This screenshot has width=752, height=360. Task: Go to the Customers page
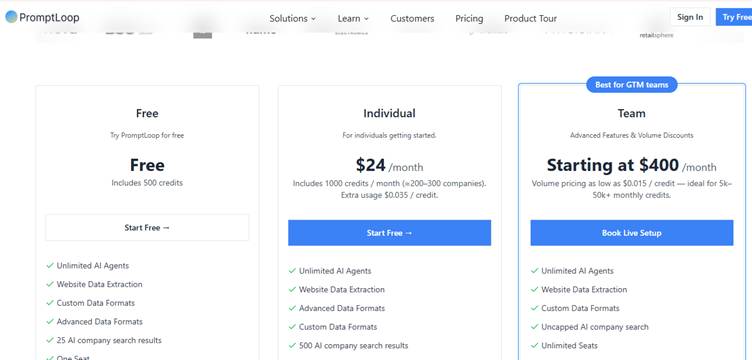point(412,19)
